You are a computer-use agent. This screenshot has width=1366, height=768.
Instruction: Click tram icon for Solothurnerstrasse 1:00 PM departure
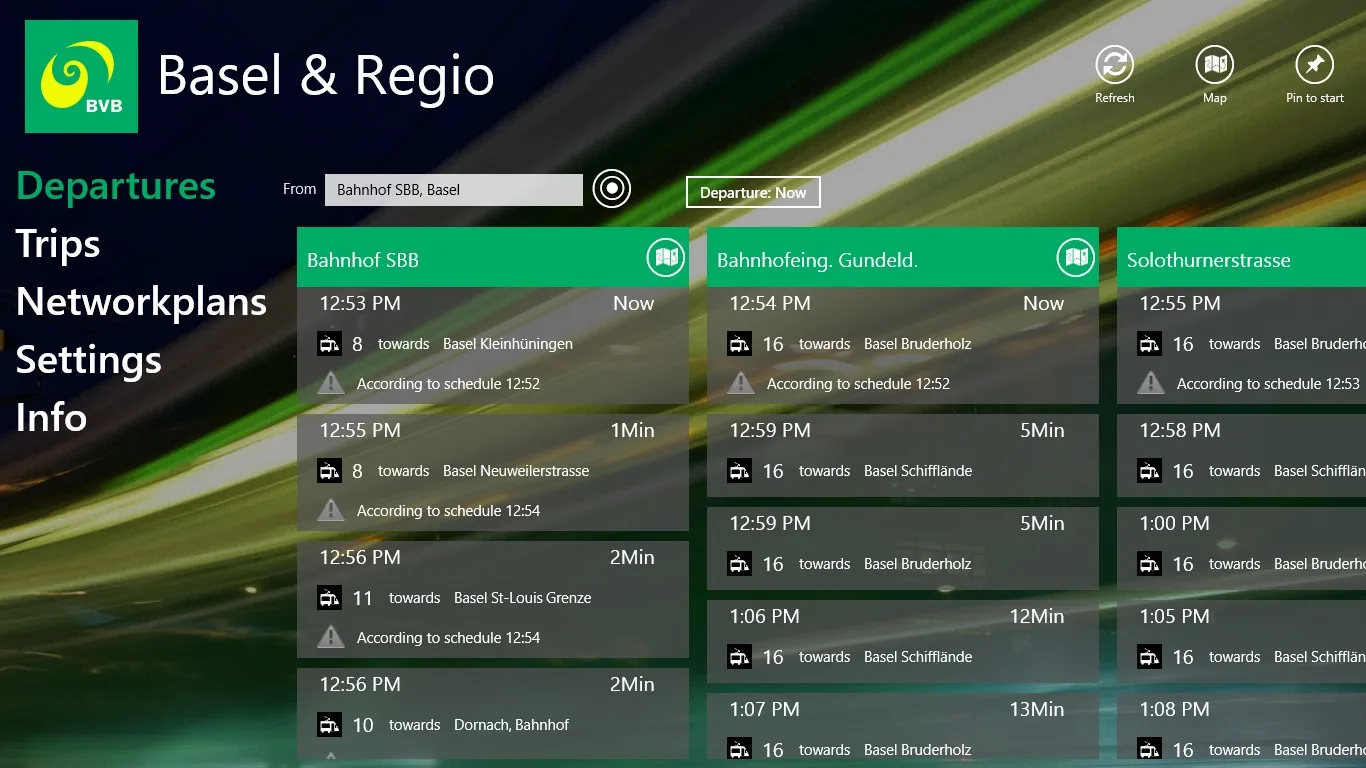tap(1149, 564)
